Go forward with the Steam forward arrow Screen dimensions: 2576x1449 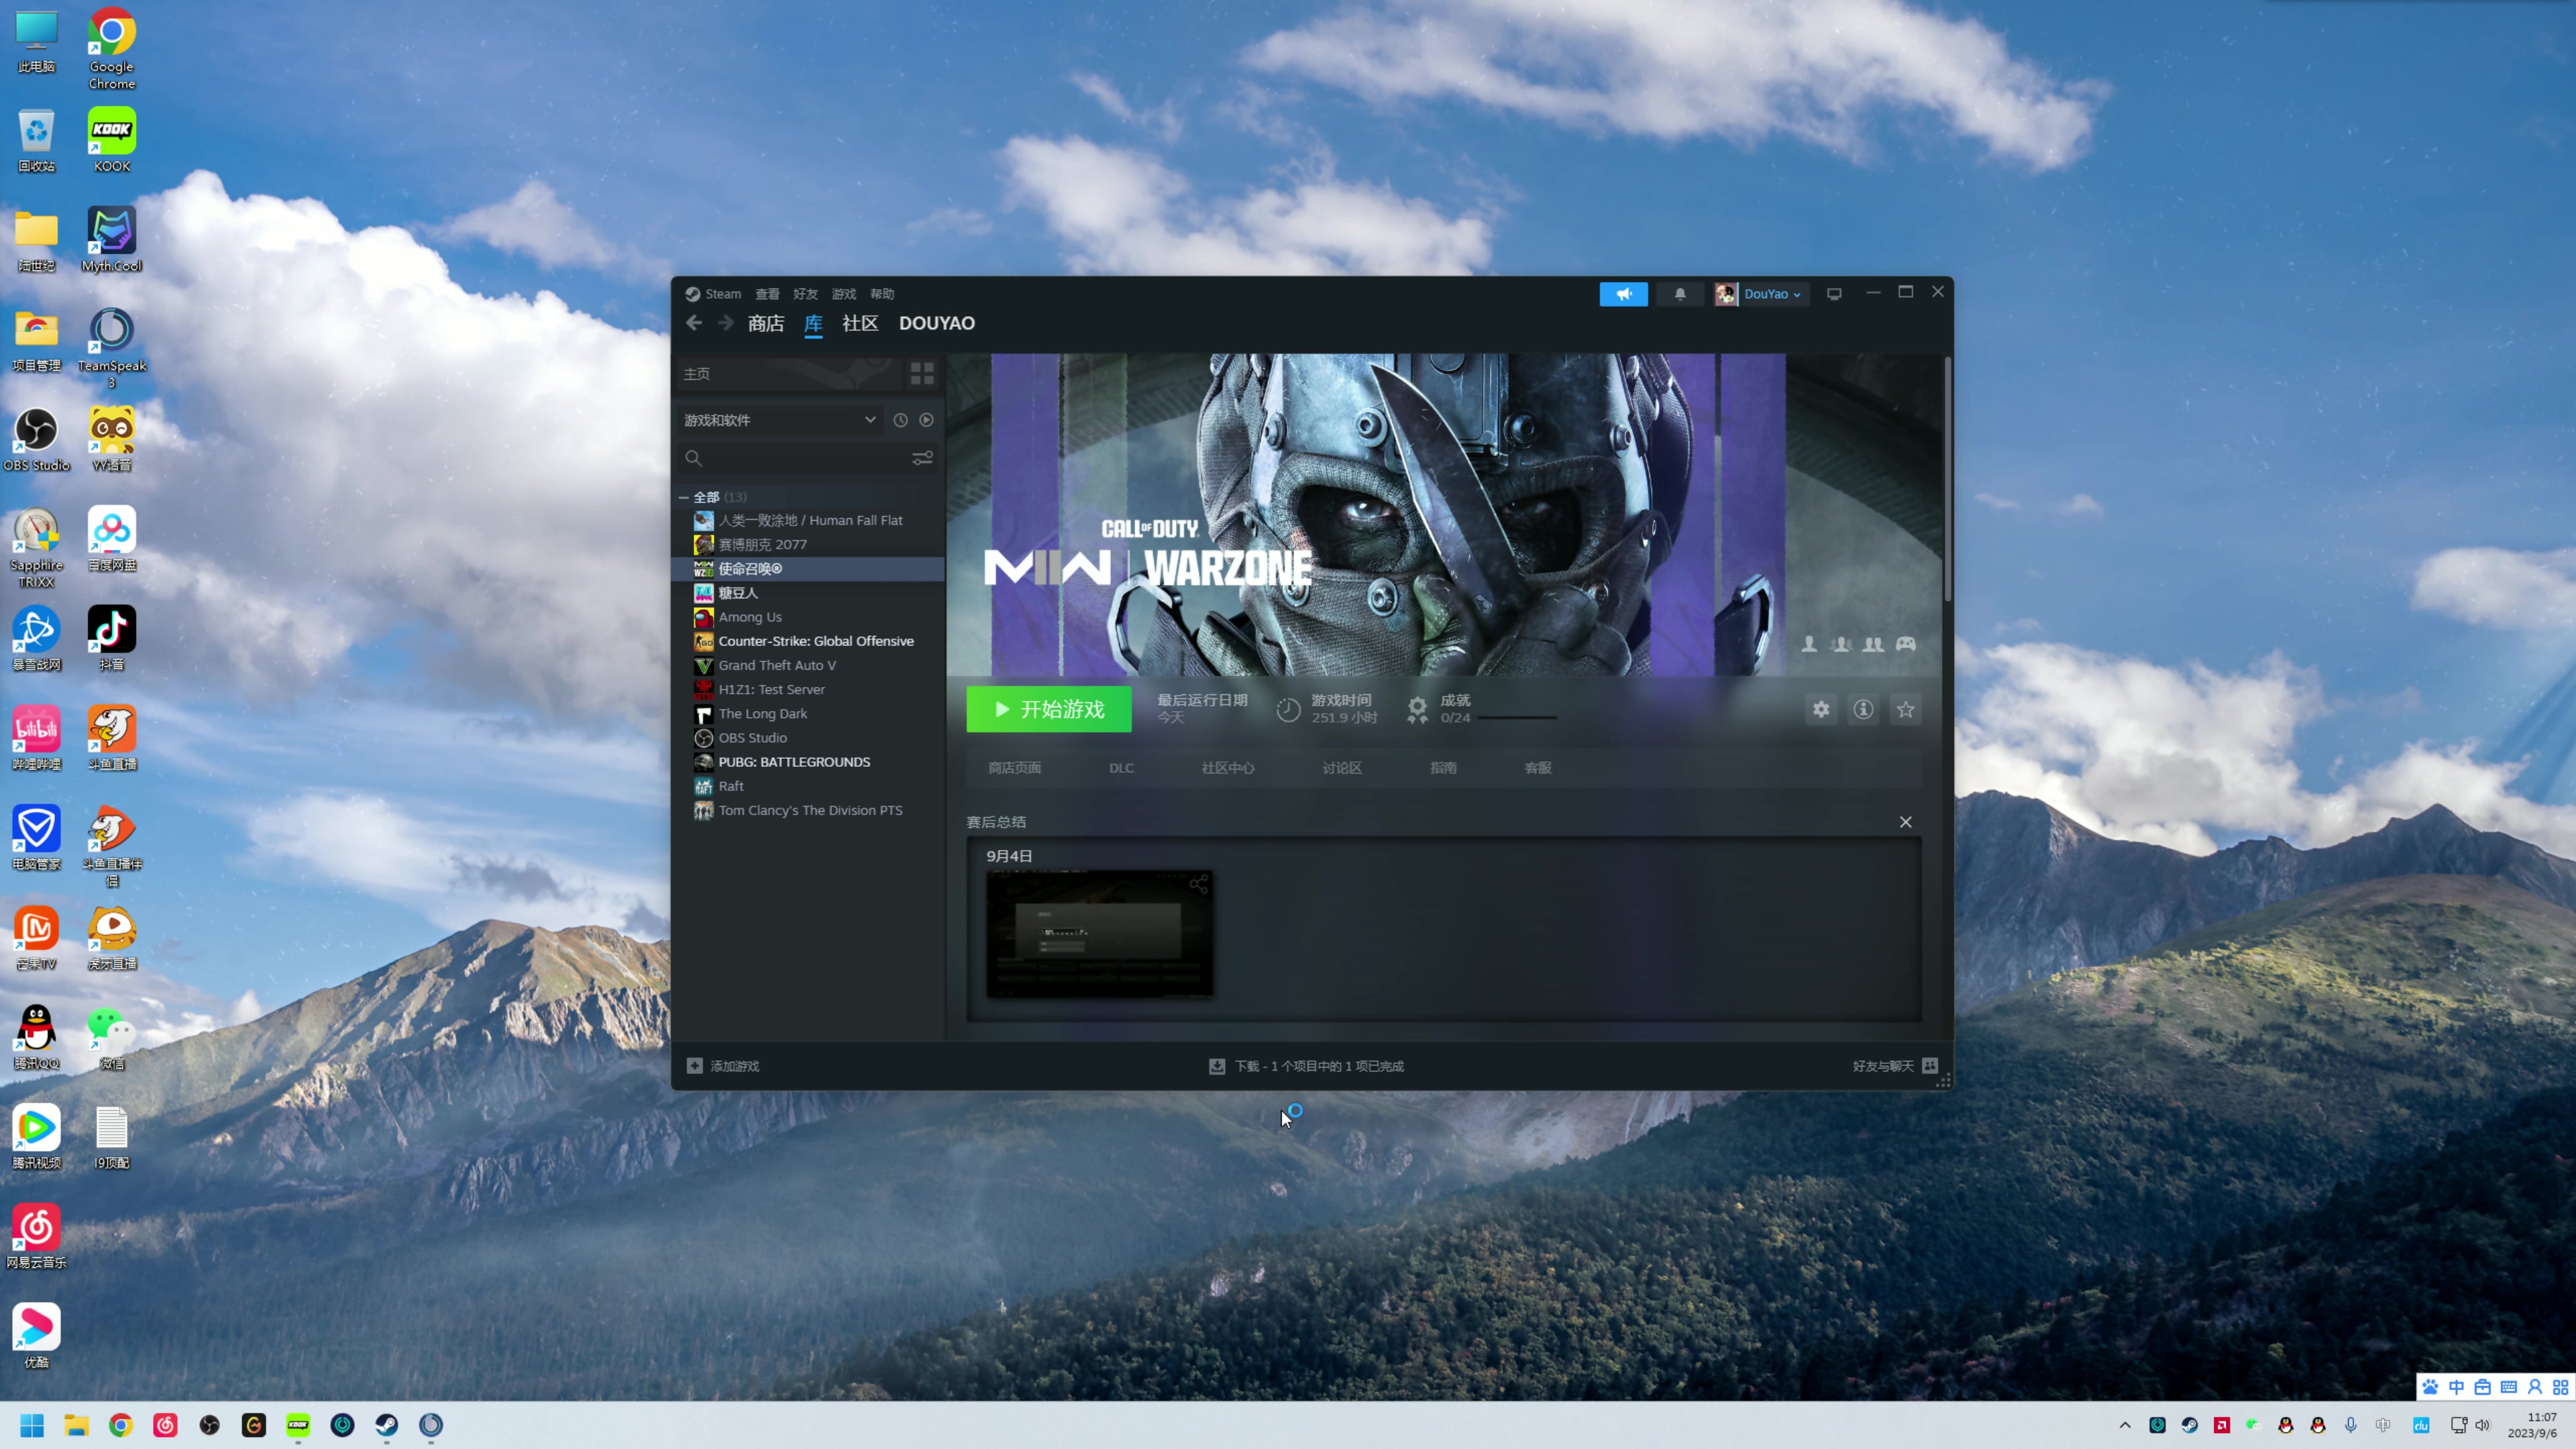tap(726, 323)
